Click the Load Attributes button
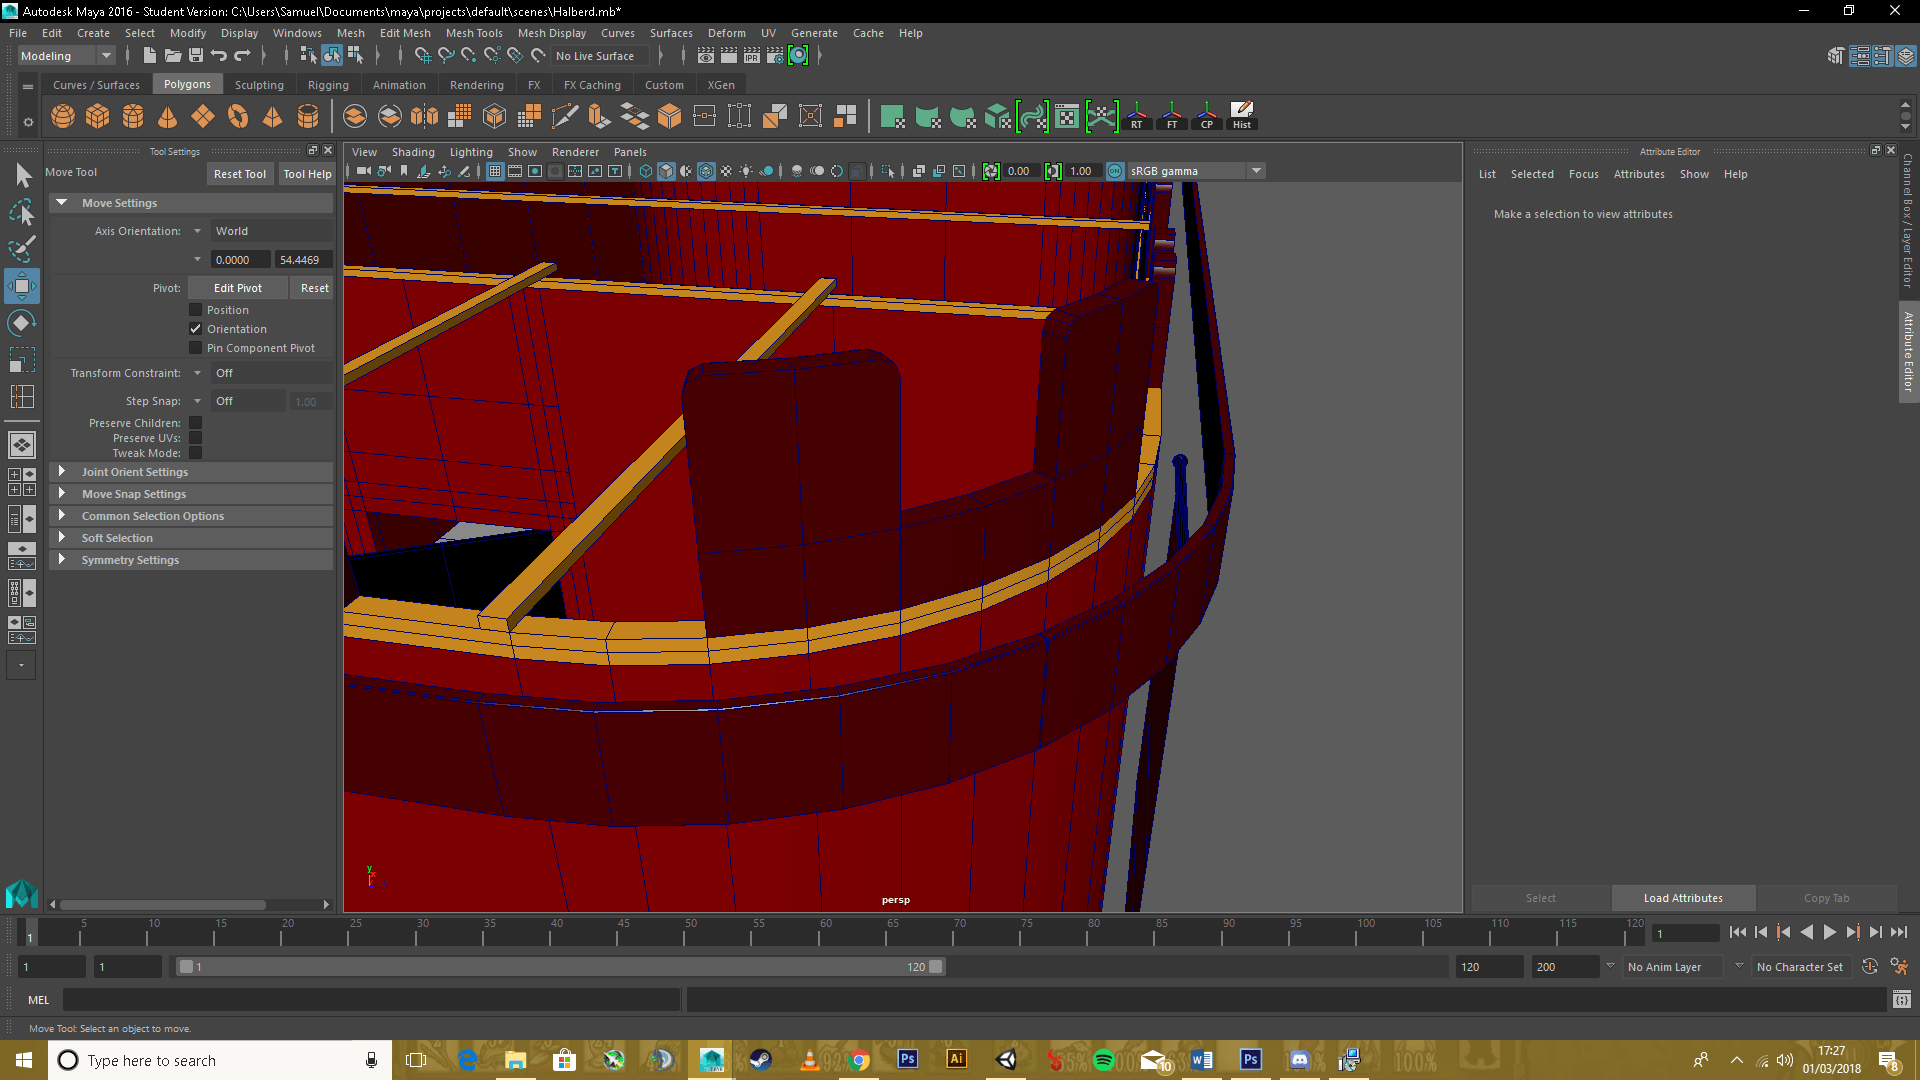1920x1080 pixels. pyautogui.click(x=1683, y=898)
